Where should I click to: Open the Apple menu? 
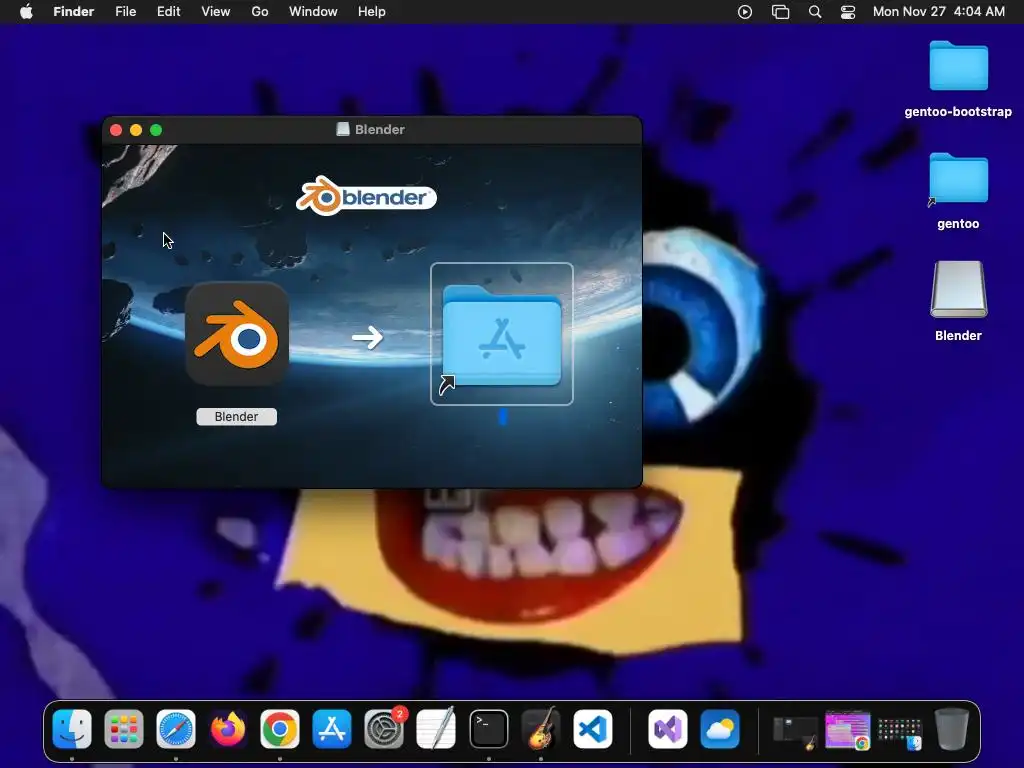[26, 12]
